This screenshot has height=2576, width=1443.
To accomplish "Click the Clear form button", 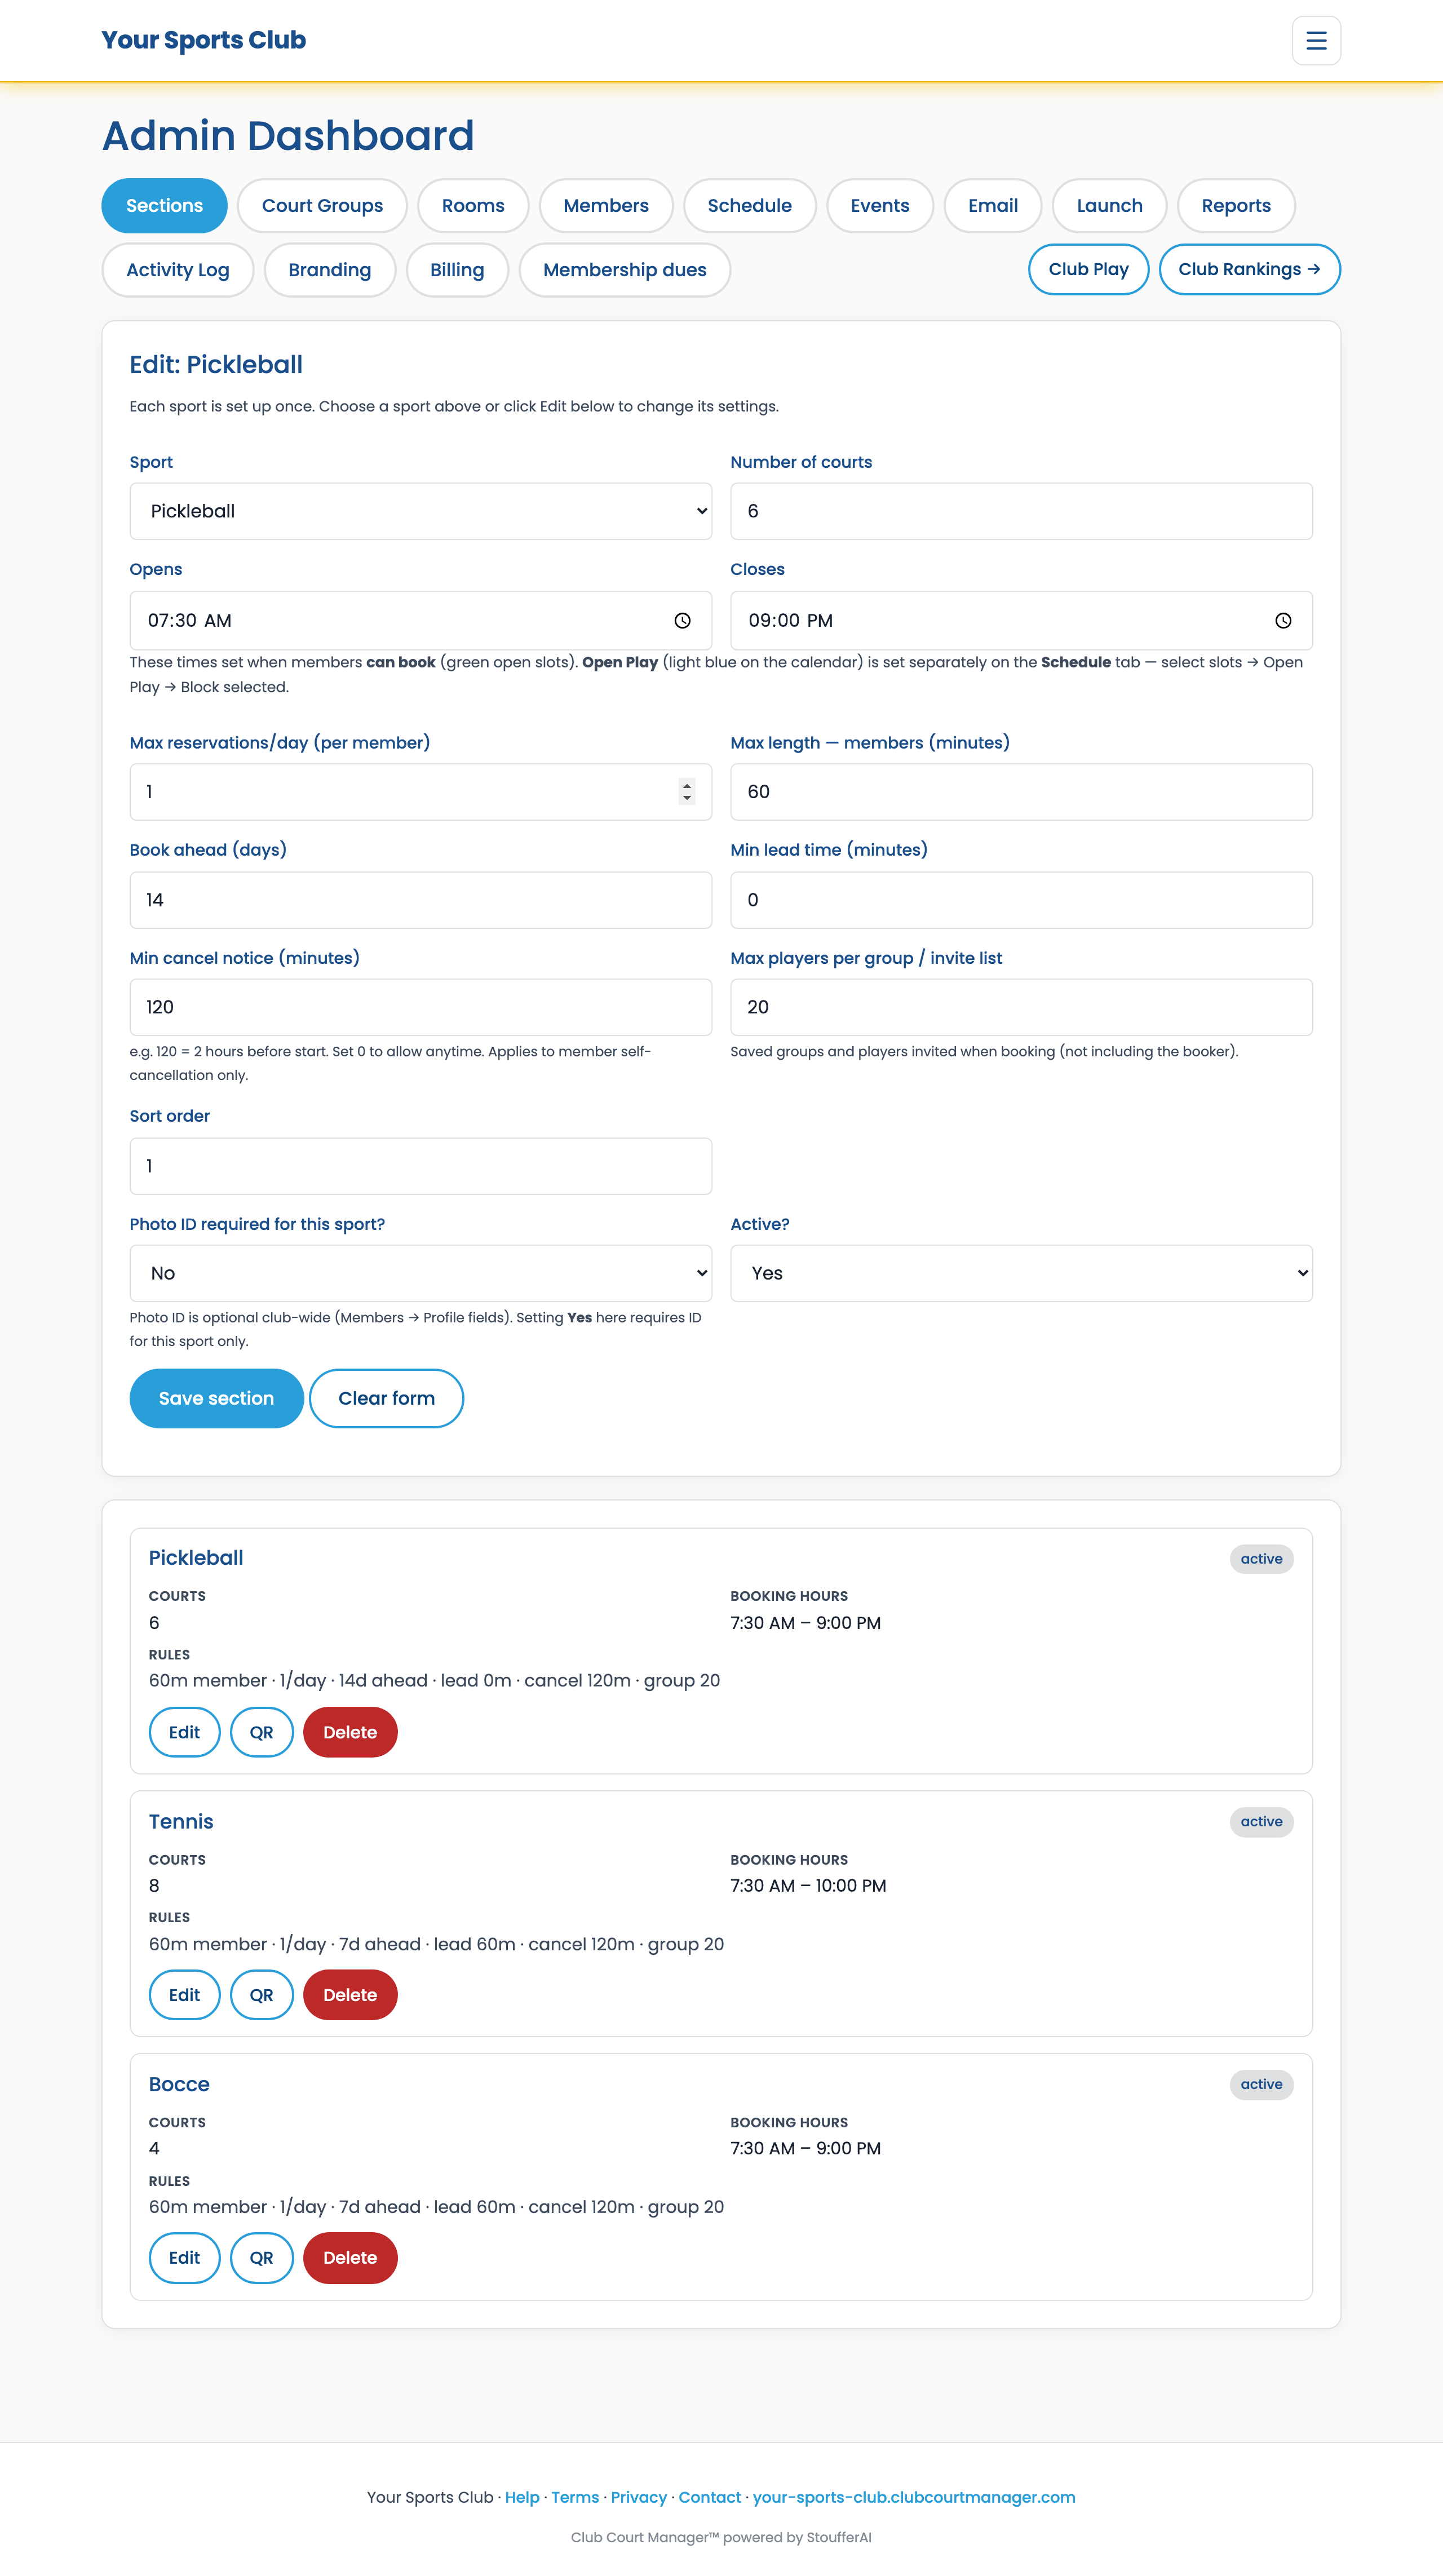I will point(386,1398).
